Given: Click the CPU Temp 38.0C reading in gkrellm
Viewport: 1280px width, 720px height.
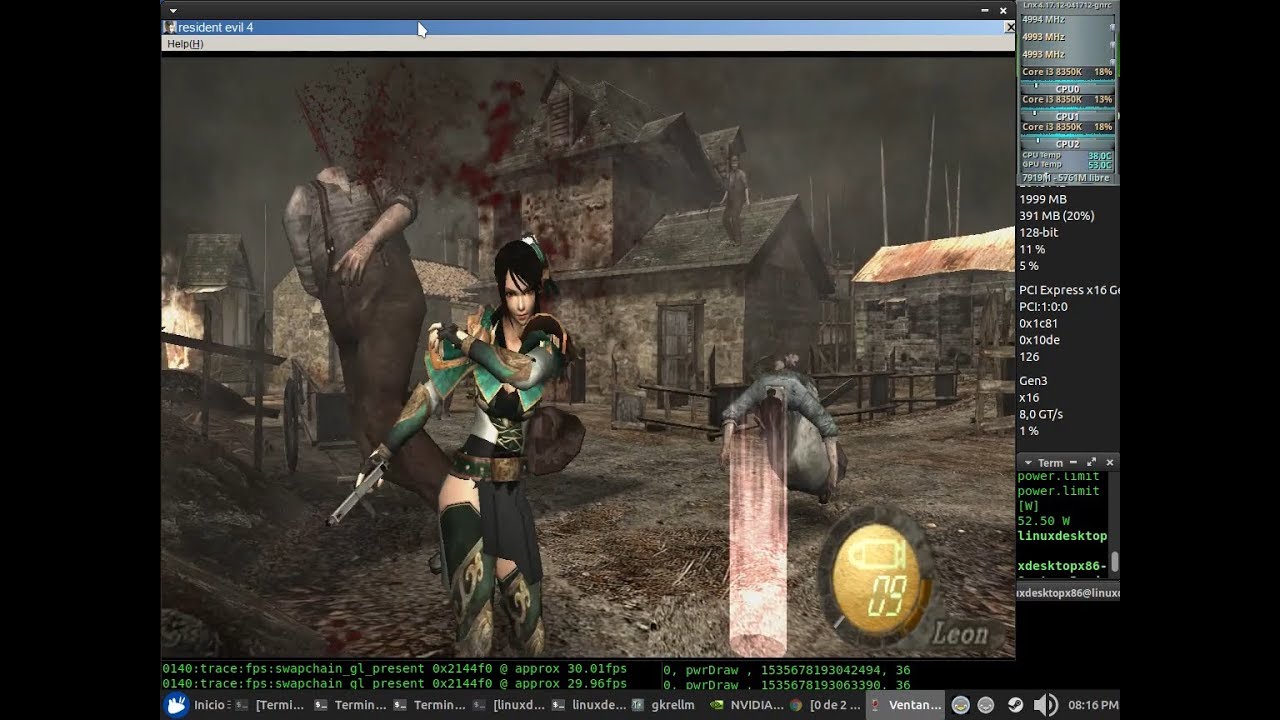Looking at the screenshot, I should click(x=1067, y=156).
